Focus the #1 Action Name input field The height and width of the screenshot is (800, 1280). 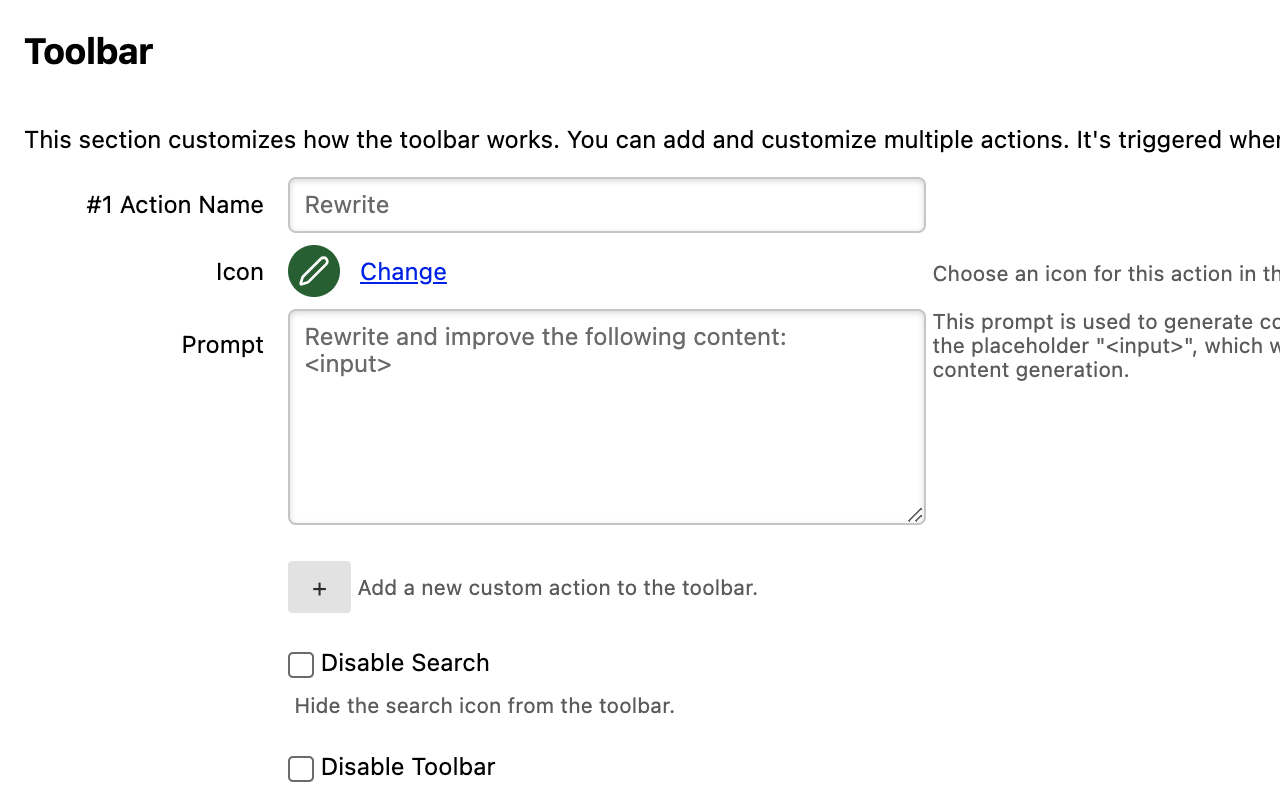coord(606,205)
